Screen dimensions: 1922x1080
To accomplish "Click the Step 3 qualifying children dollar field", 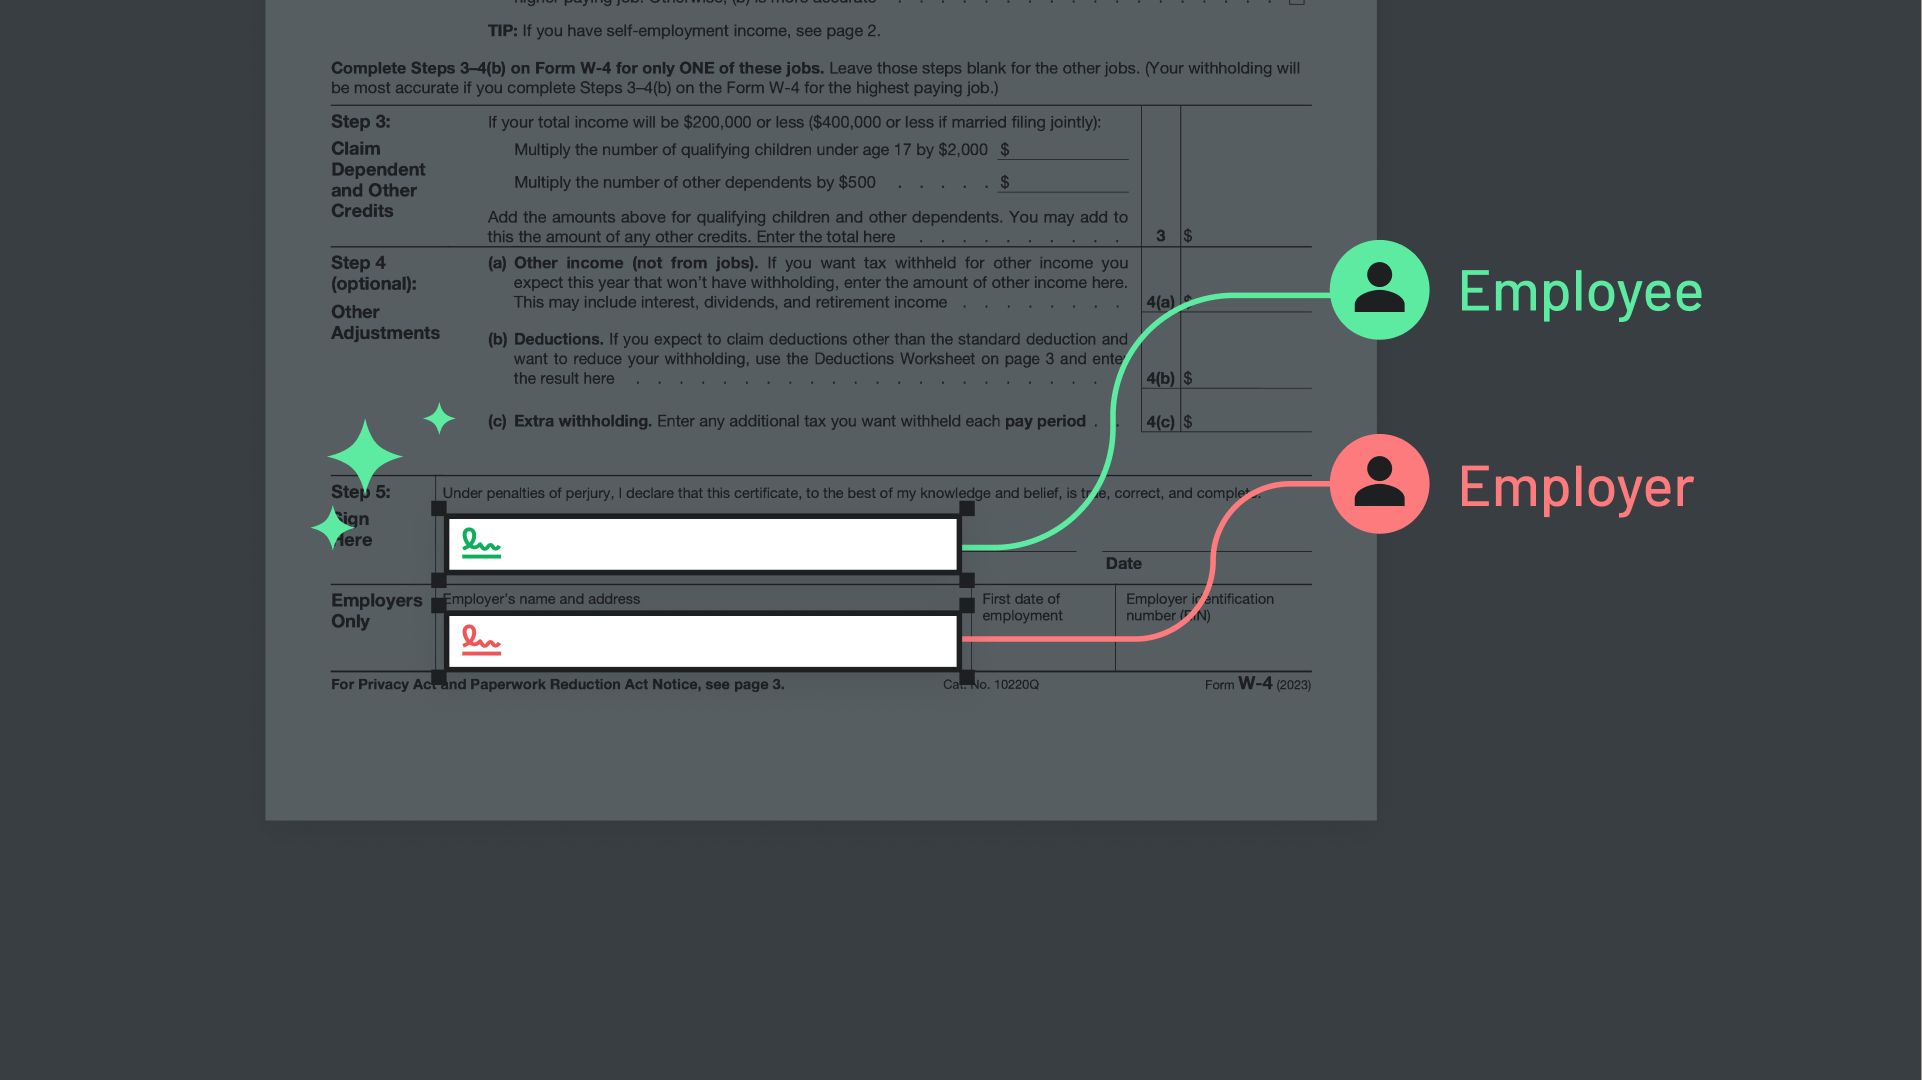I will [1065, 149].
